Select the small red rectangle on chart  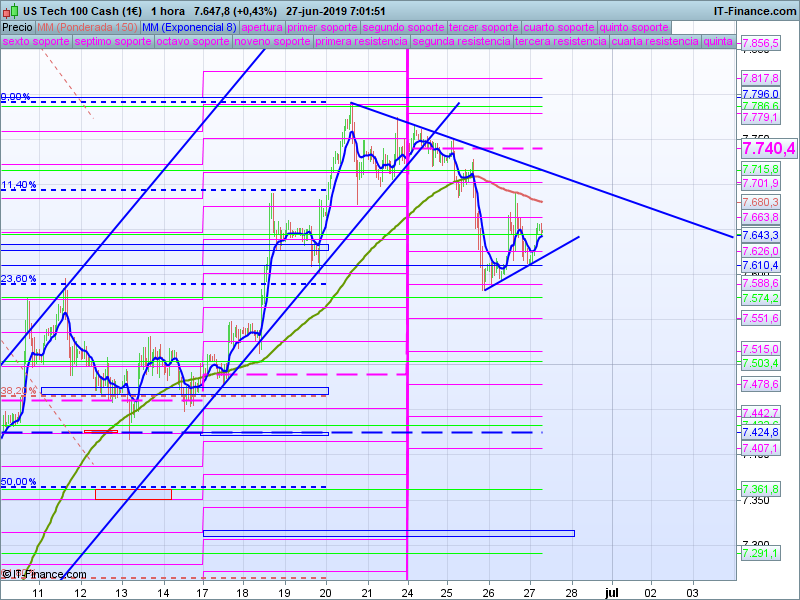point(100,431)
